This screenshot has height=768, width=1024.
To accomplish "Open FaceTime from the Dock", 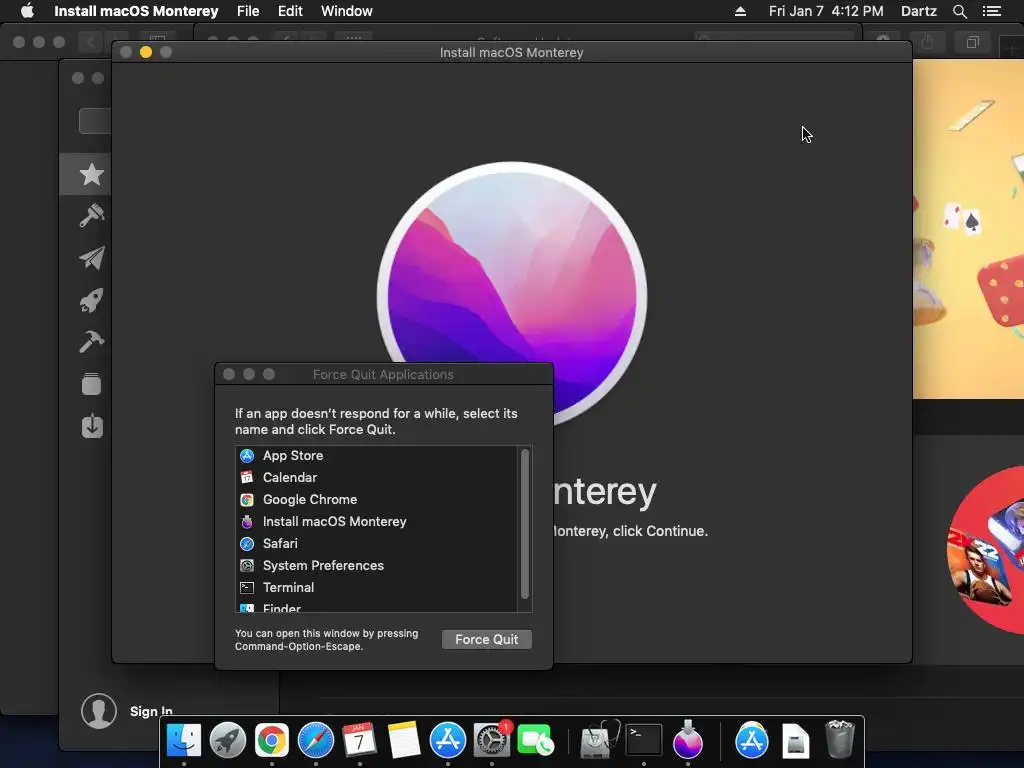I will coord(536,741).
